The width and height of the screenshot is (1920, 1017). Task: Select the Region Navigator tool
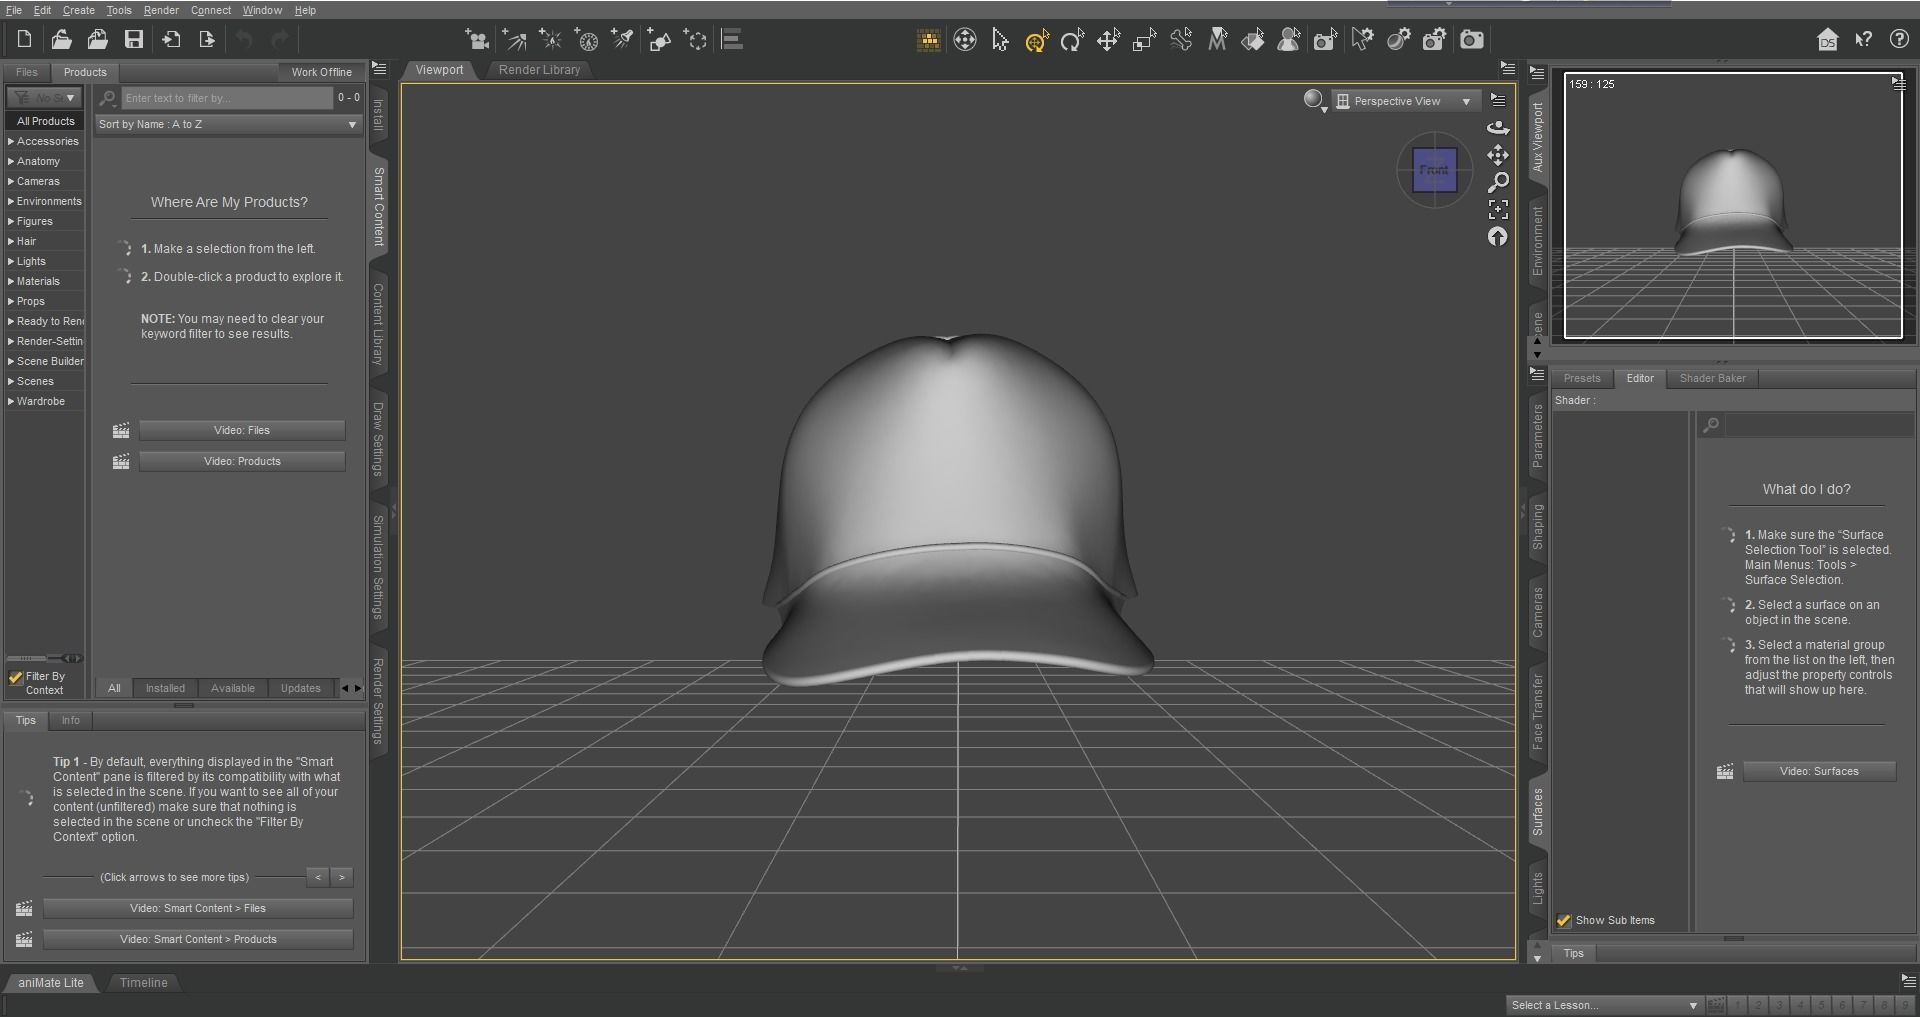point(1289,40)
